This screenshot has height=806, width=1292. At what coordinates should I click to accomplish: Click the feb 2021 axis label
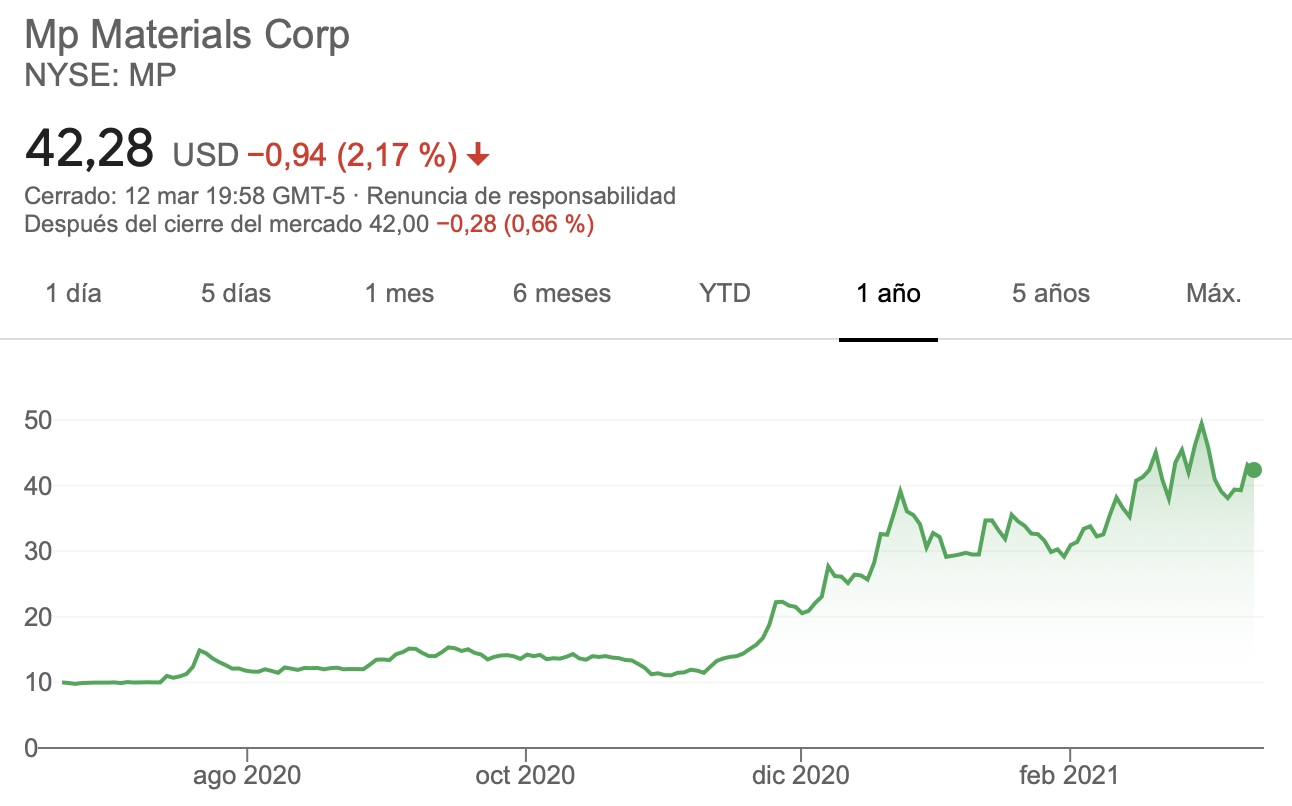coord(1071,775)
